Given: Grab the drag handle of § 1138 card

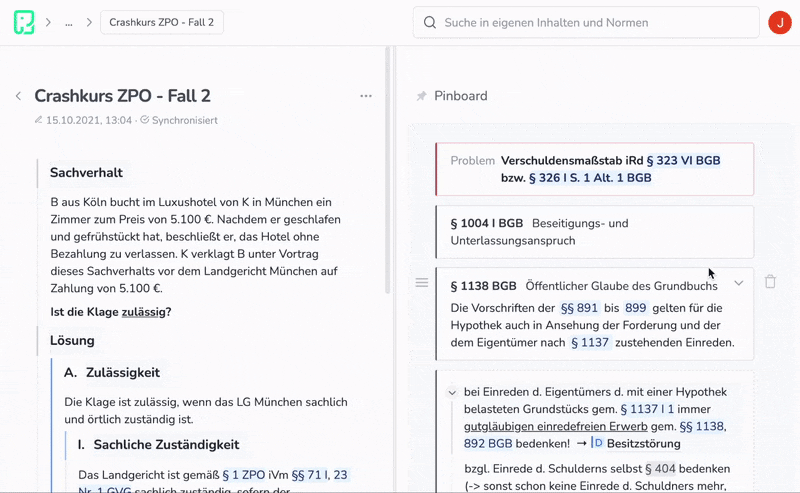Looking at the screenshot, I should point(421,283).
